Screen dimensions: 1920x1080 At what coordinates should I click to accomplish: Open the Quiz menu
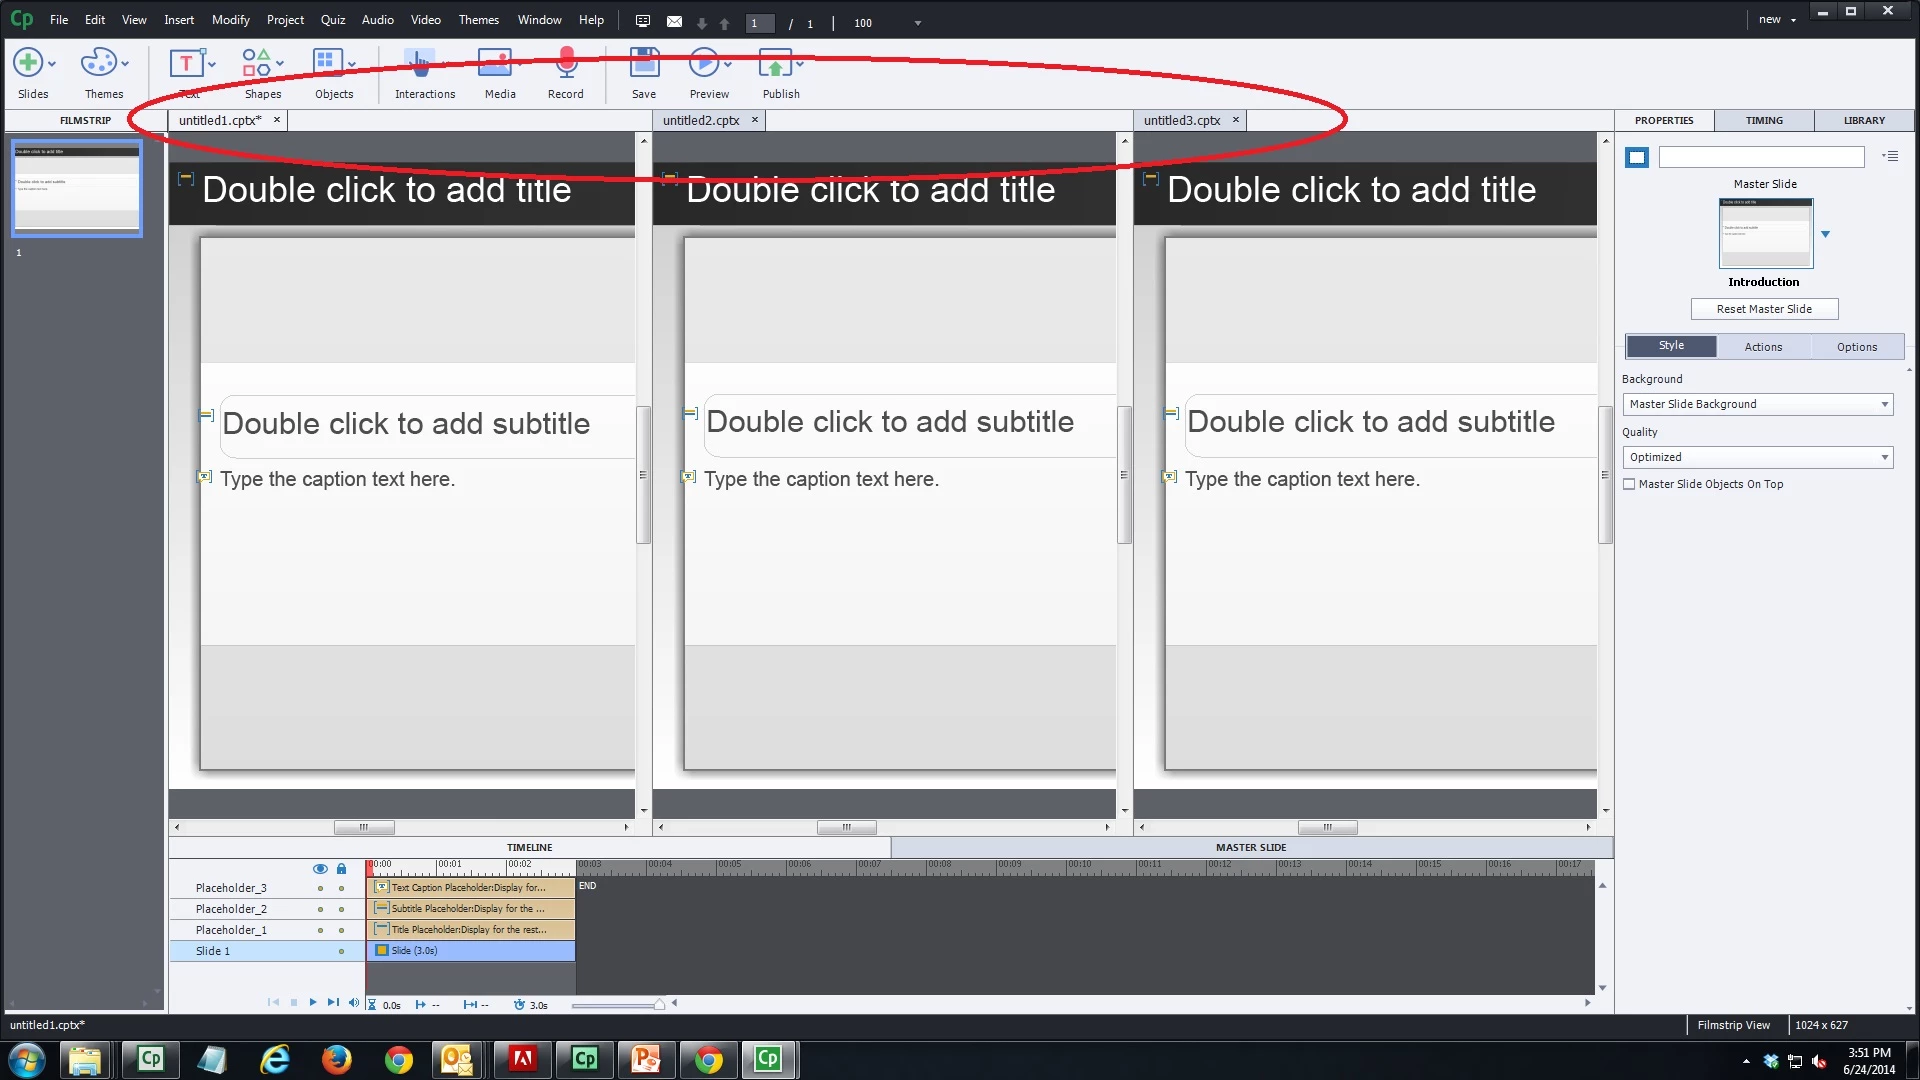[332, 20]
